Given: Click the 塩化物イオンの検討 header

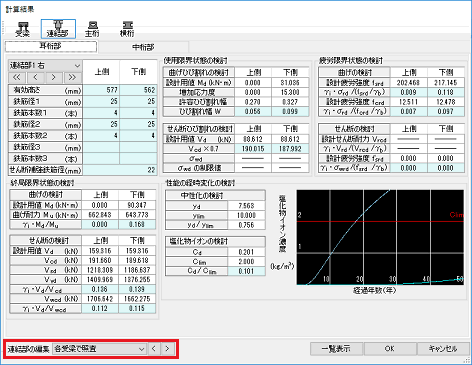Looking at the screenshot, I should (x=215, y=242).
